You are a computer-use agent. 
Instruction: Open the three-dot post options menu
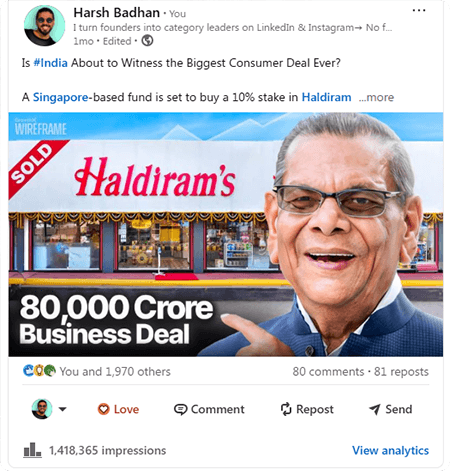pyautogui.click(x=419, y=11)
